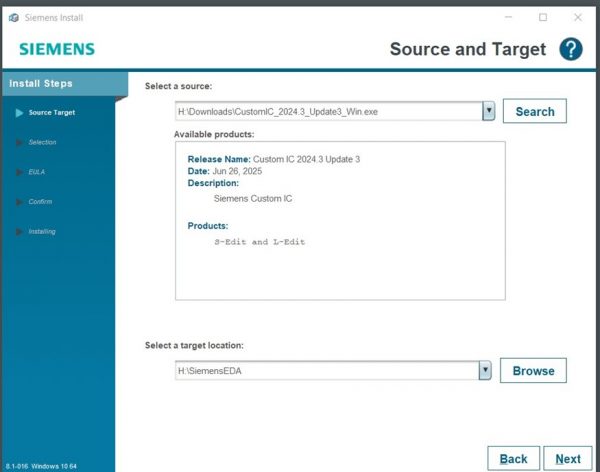Viewport: 600px width, 472px height.
Task: Click the EULA step arrow icon
Action: [19, 172]
